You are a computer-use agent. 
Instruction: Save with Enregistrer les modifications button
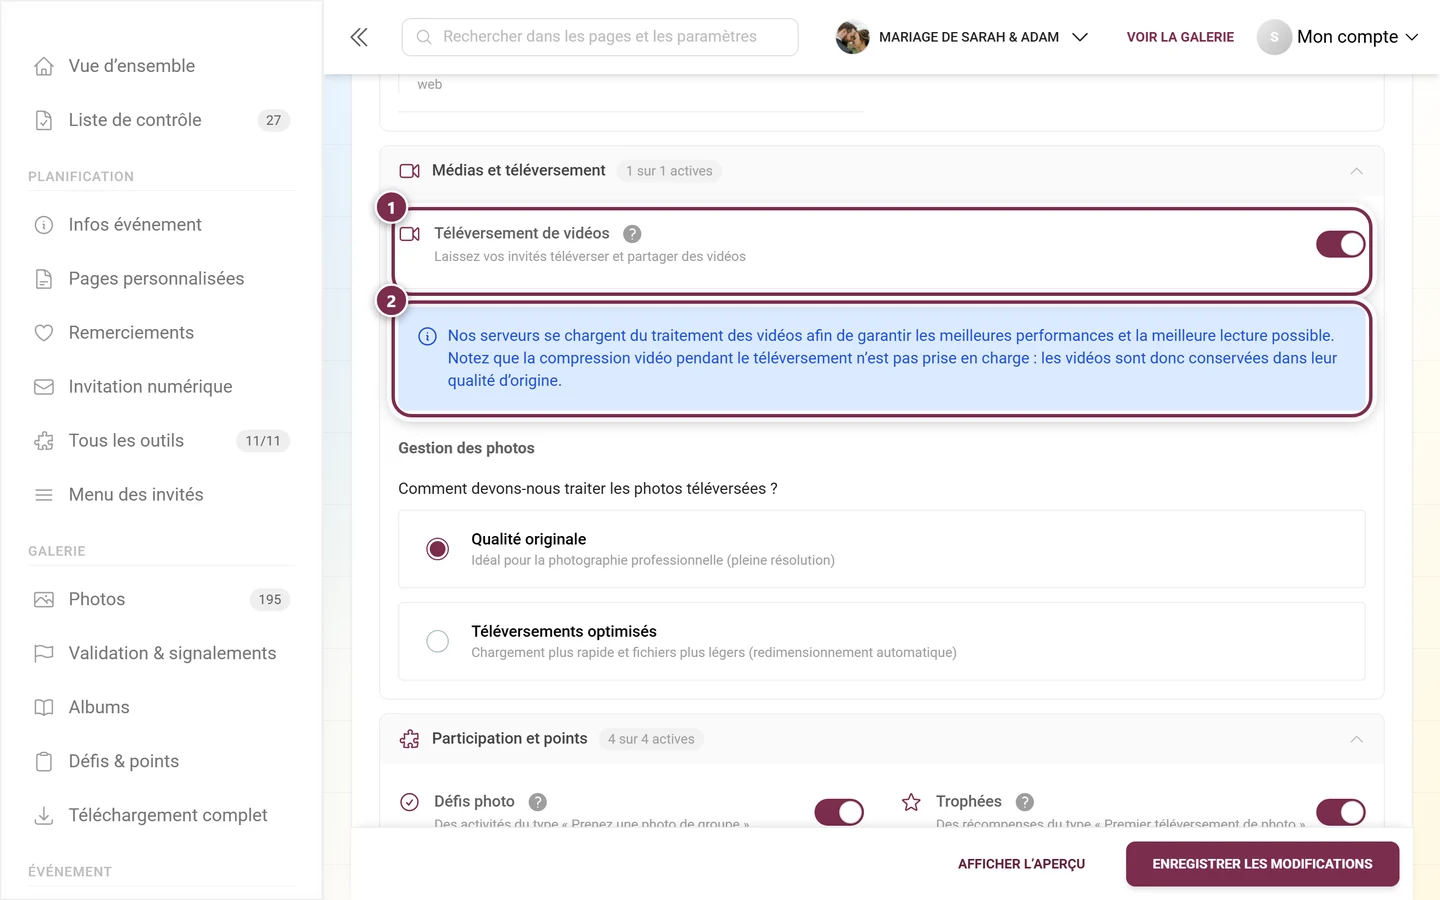point(1262,864)
